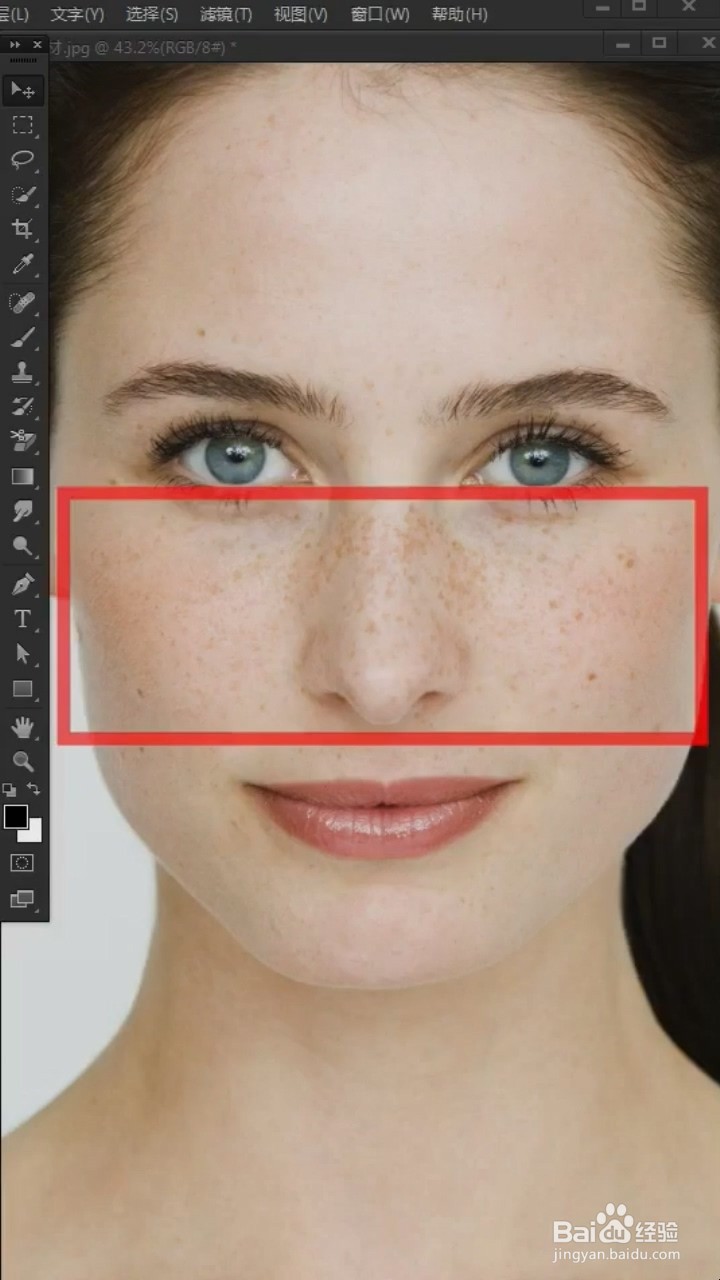Image resolution: width=720 pixels, height=1280 pixels.
Task: Select the Hand tool
Action: pyautogui.click(x=22, y=726)
